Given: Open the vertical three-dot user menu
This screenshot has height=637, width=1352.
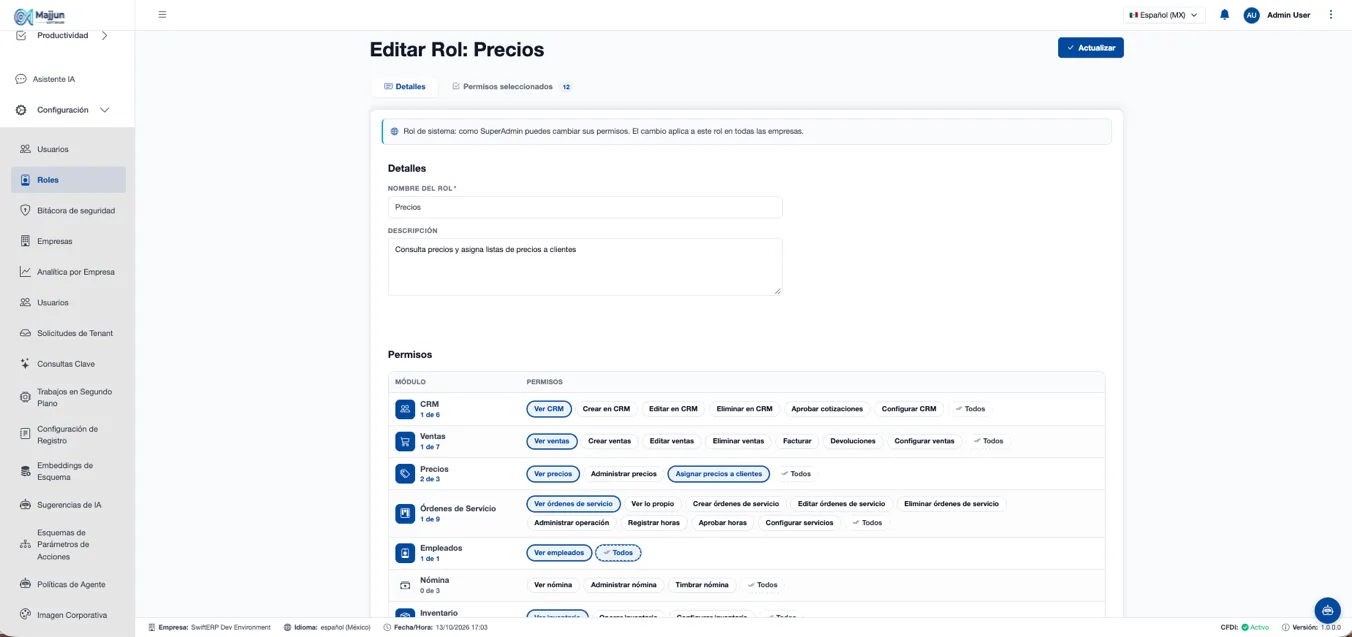Looking at the screenshot, I should coord(1330,15).
